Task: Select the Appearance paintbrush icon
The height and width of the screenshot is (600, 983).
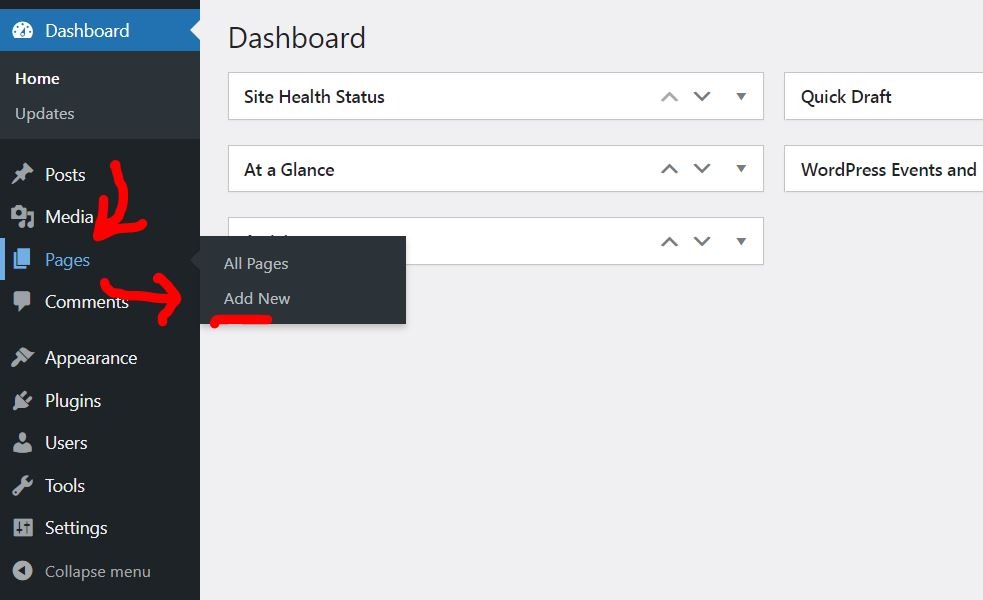Action: [x=23, y=357]
